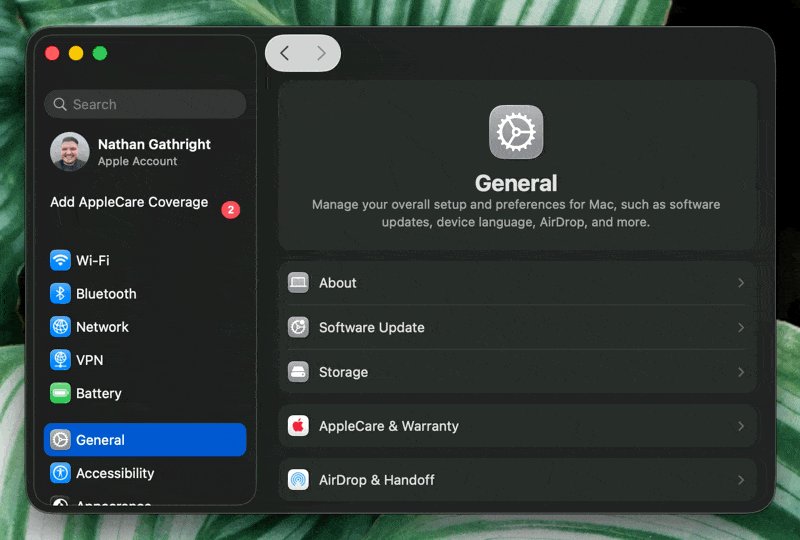Click the About laptop icon

[298, 282]
